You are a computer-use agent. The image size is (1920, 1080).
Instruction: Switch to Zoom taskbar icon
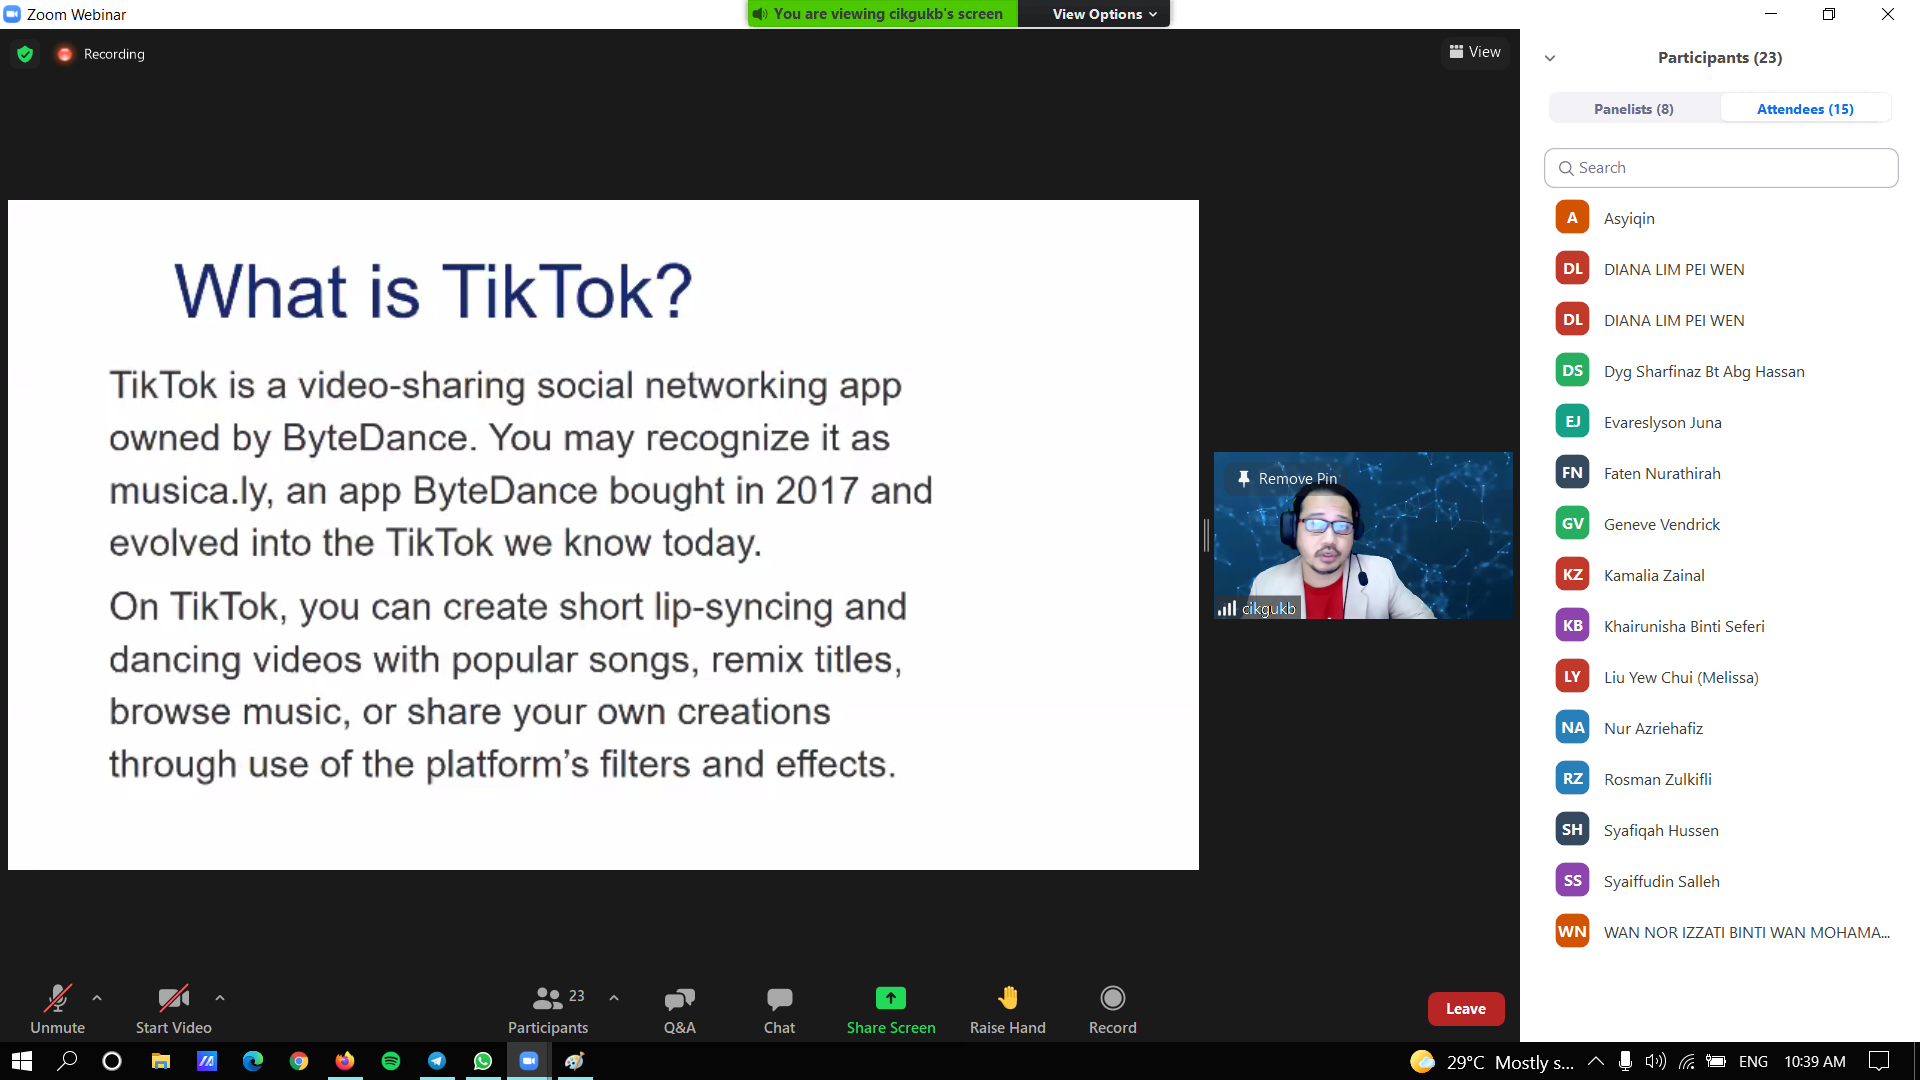coord(528,1061)
